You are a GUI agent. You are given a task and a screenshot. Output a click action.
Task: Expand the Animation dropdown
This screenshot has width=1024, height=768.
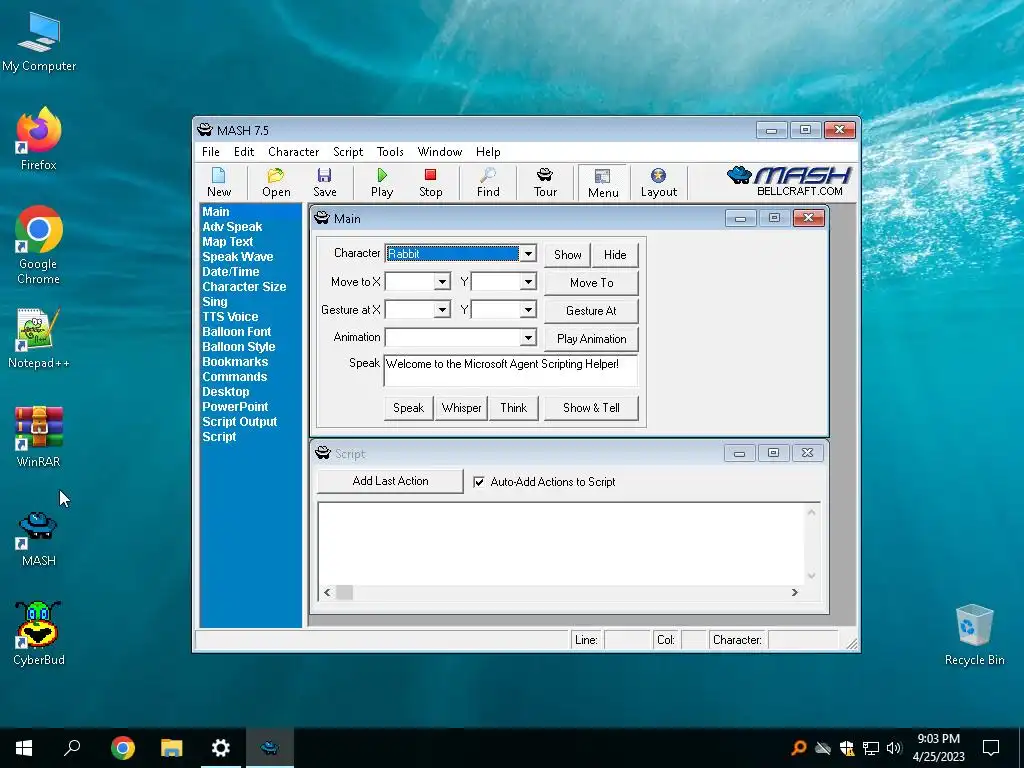tap(528, 338)
